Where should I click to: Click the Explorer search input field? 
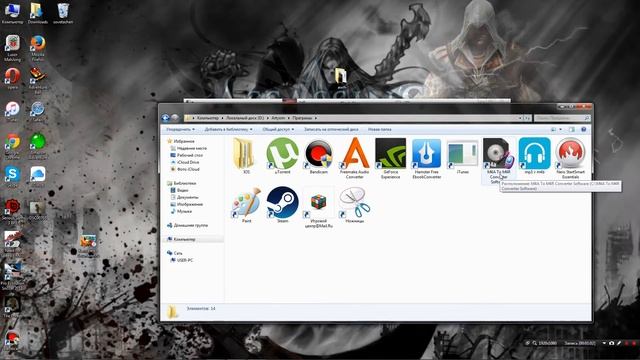(x=562, y=118)
